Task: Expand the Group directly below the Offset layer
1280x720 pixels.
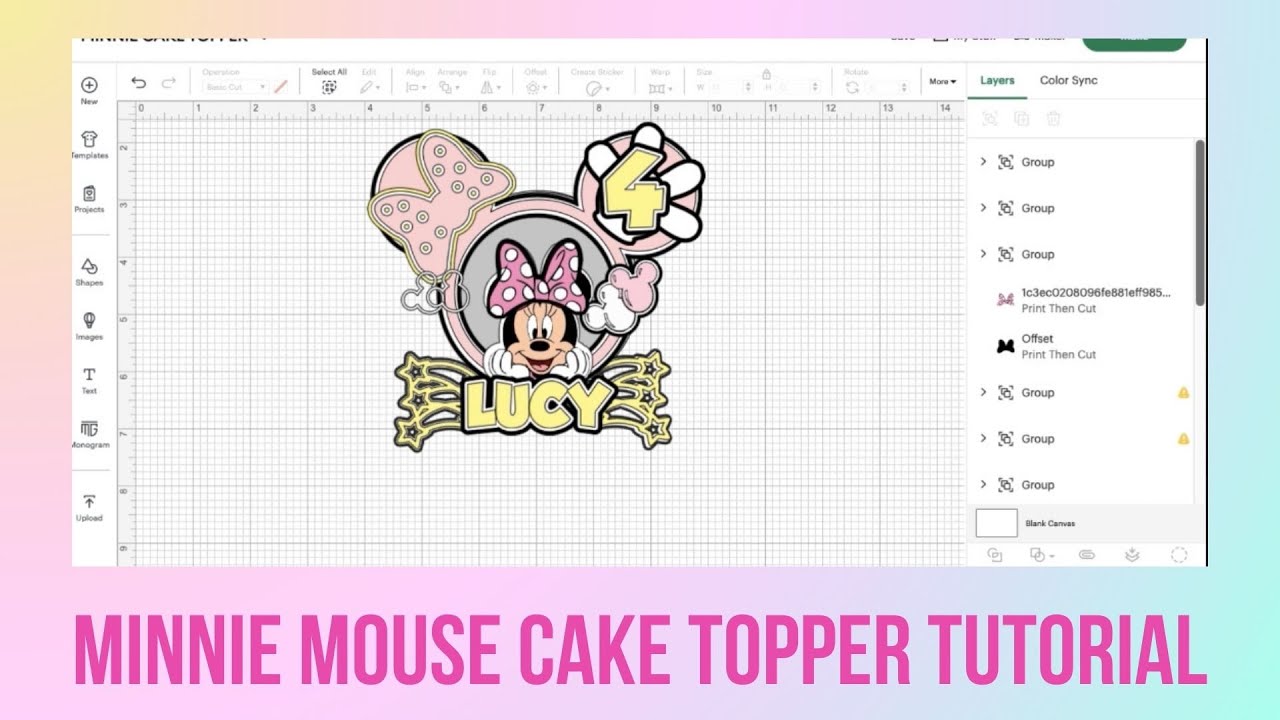Action: (x=983, y=392)
